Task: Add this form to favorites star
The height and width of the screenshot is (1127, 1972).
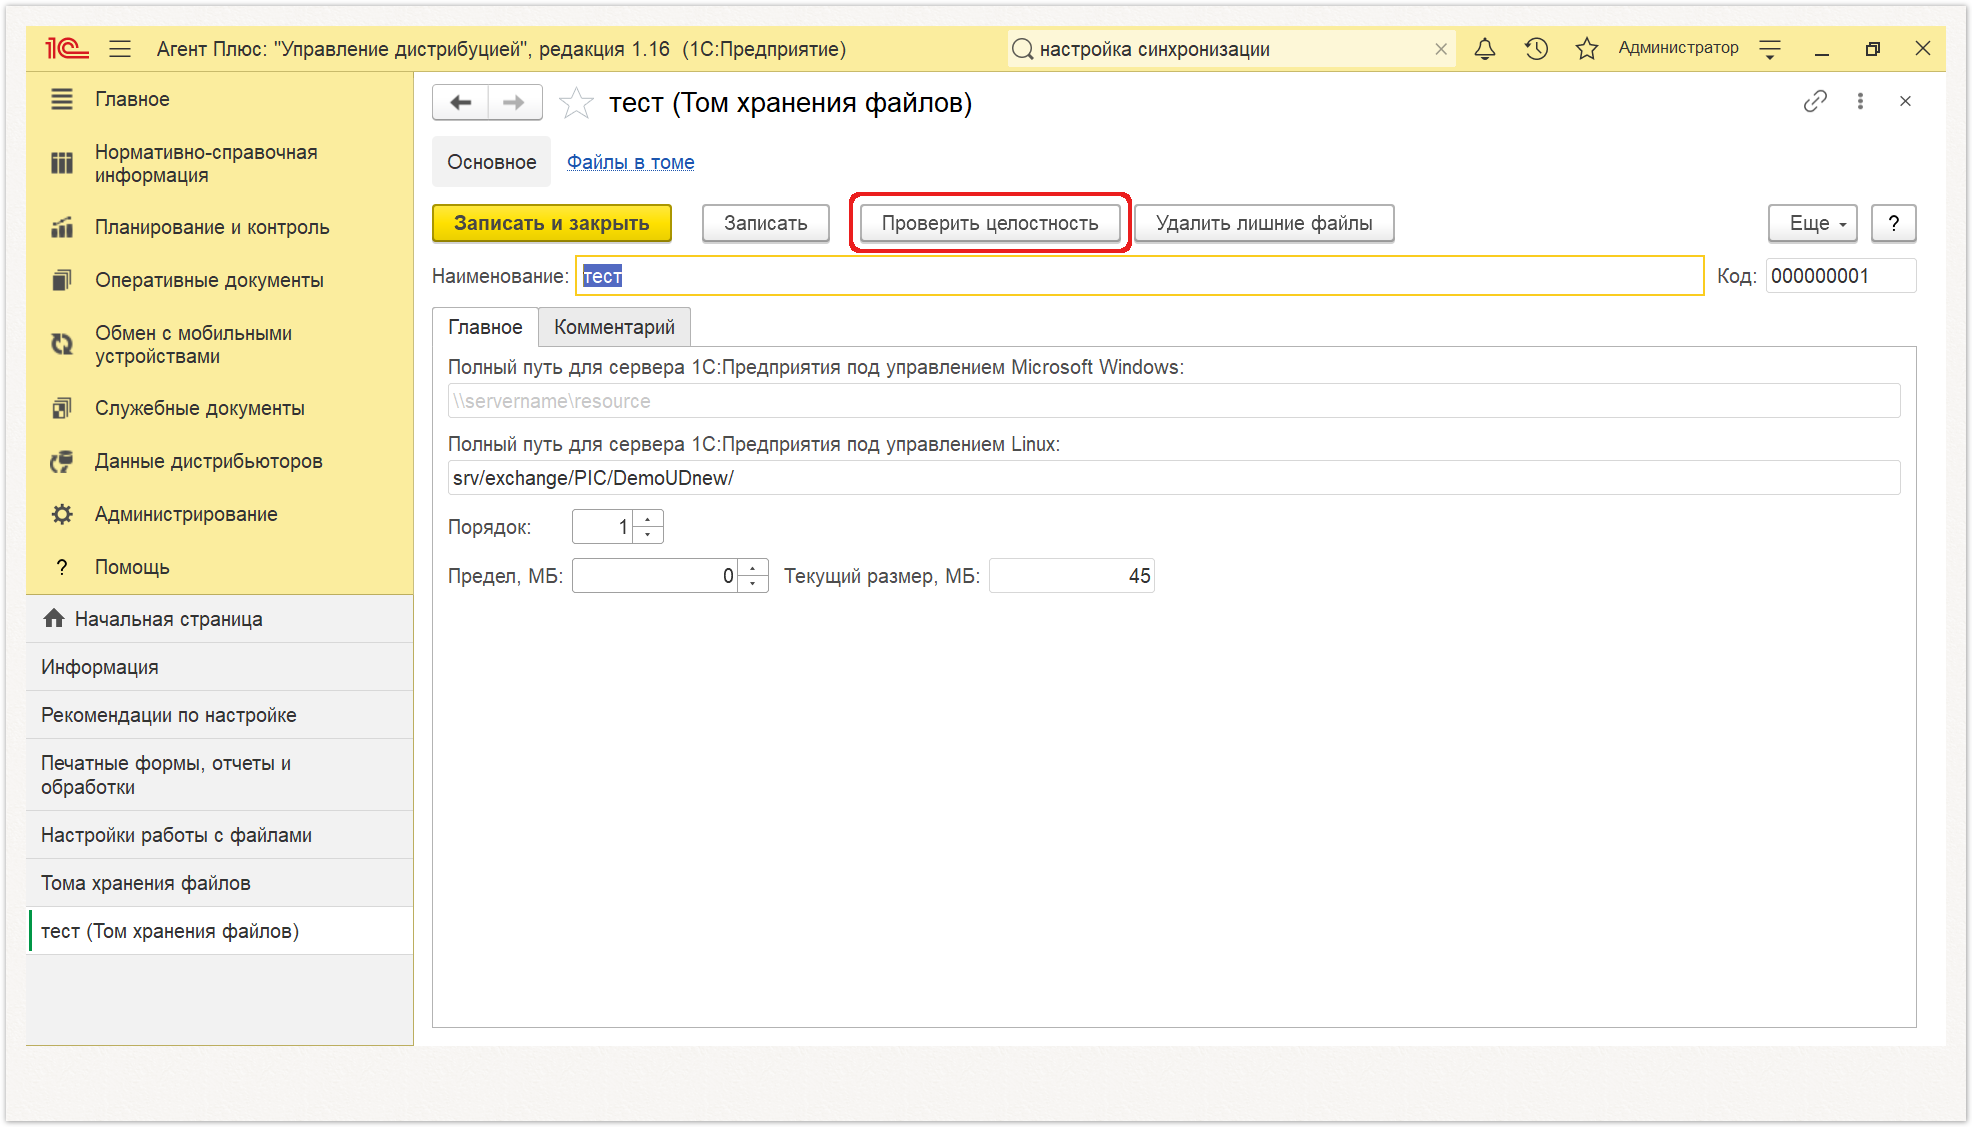Action: (x=576, y=102)
